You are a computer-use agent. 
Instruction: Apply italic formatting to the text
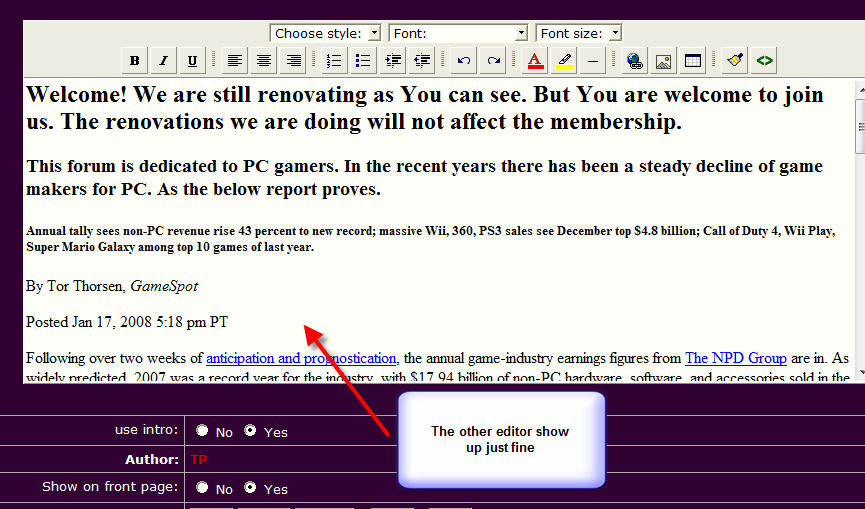pos(163,61)
